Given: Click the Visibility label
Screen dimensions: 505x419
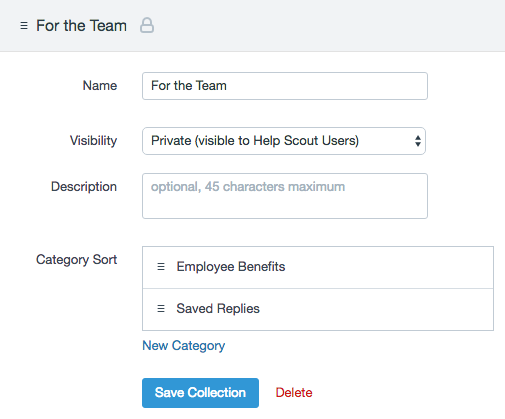Looking at the screenshot, I should 93,141.
